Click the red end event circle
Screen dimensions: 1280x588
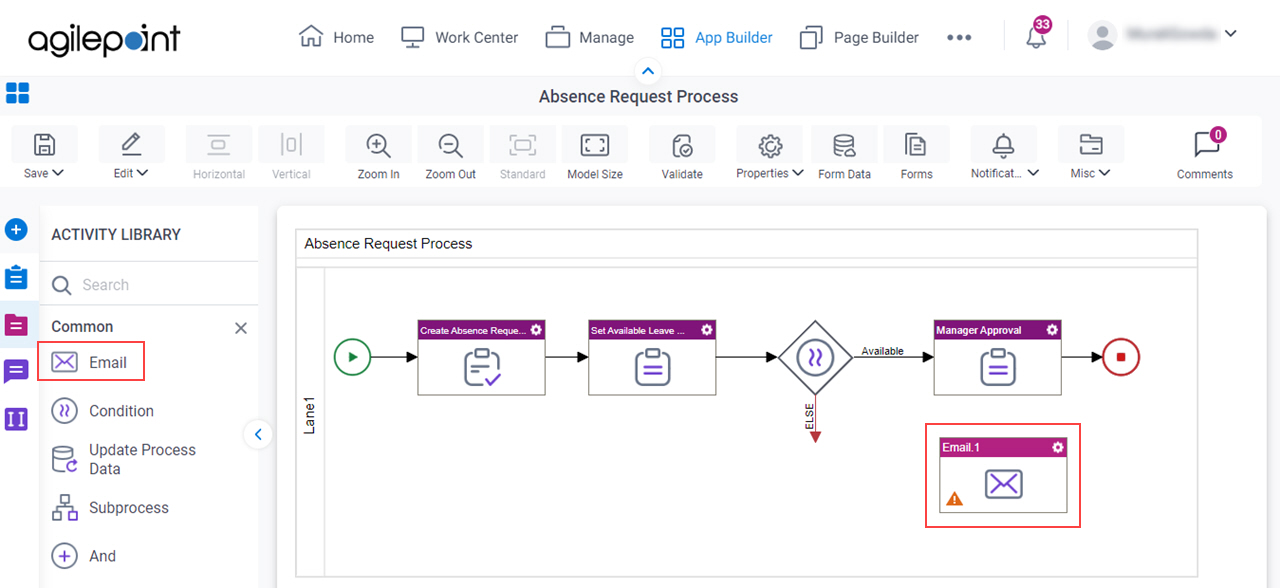(1121, 357)
